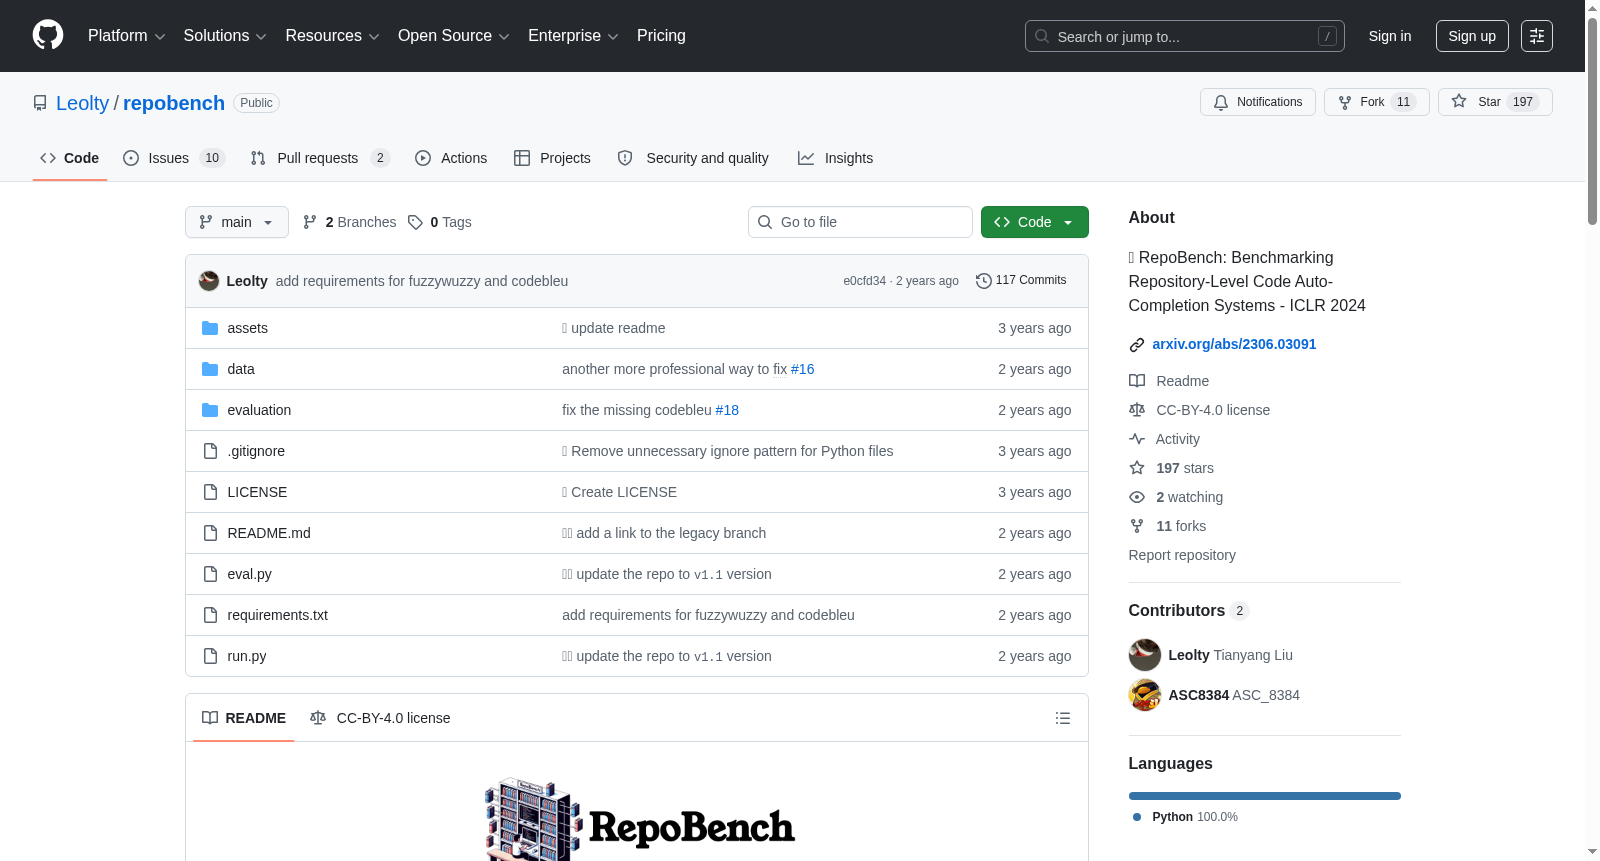Click the commit history clock icon
Screen dimensions: 1600x861
tap(983, 281)
